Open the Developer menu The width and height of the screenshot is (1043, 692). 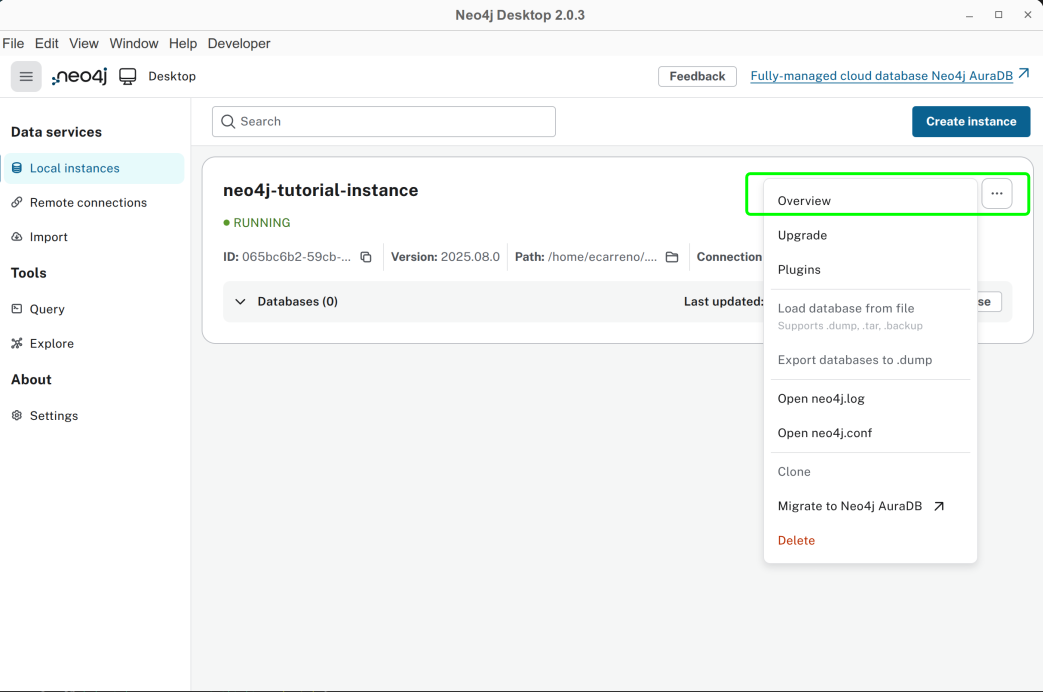(x=239, y=43)
